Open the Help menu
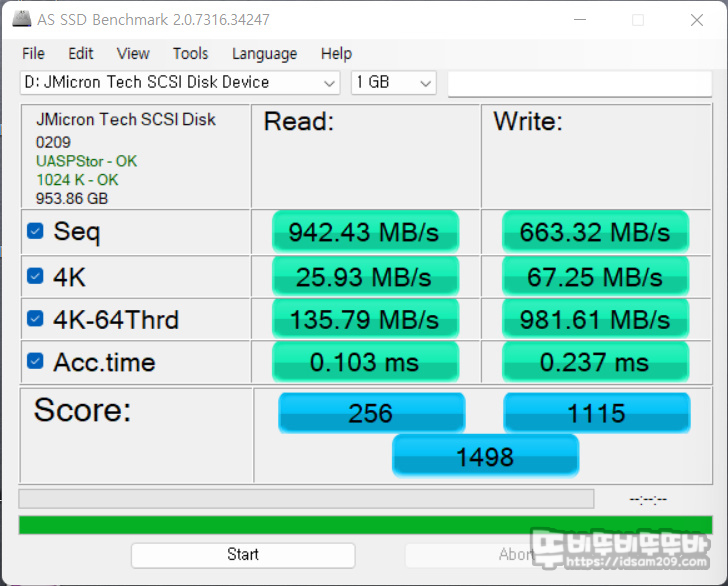728x586 pixels. (336, 53)
